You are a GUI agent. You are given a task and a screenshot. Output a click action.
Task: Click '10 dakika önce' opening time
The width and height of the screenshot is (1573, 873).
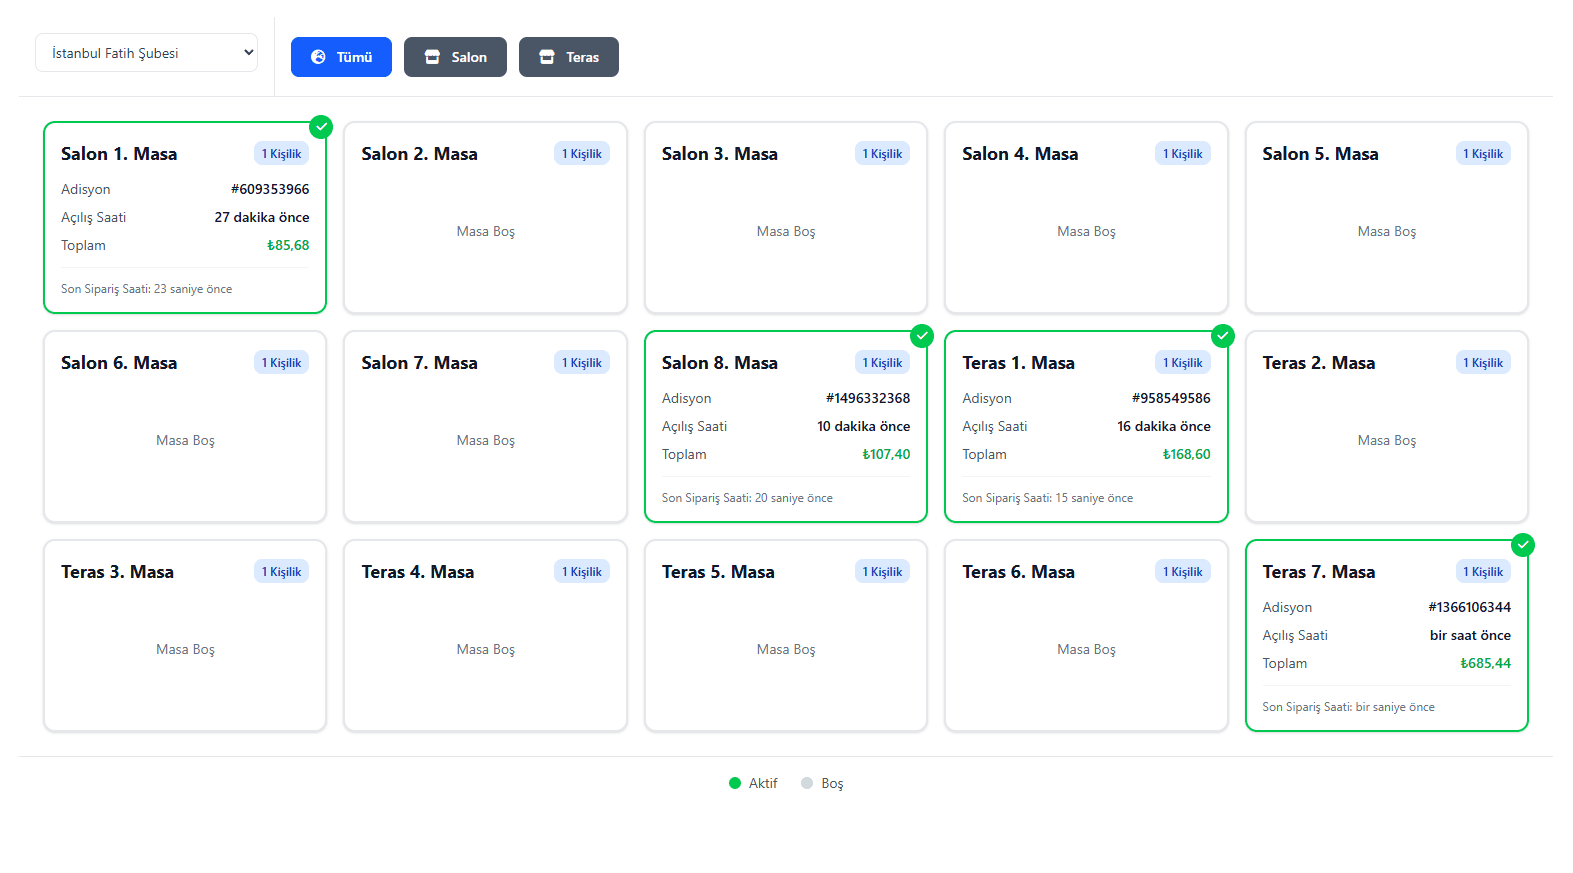863,426
